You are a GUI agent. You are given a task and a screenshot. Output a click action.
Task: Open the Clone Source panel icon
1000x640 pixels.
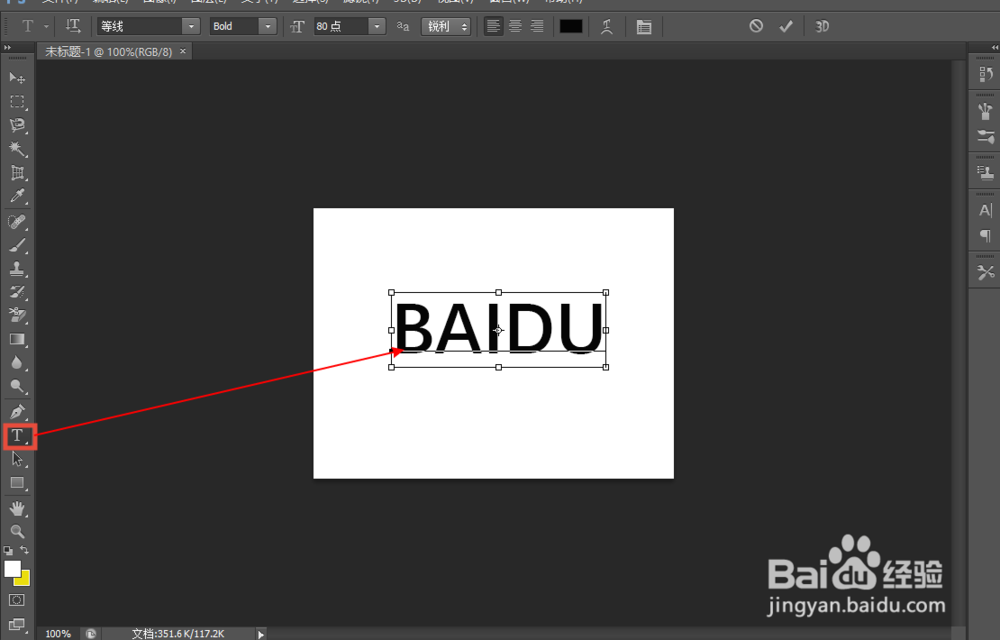click(985, 172)
